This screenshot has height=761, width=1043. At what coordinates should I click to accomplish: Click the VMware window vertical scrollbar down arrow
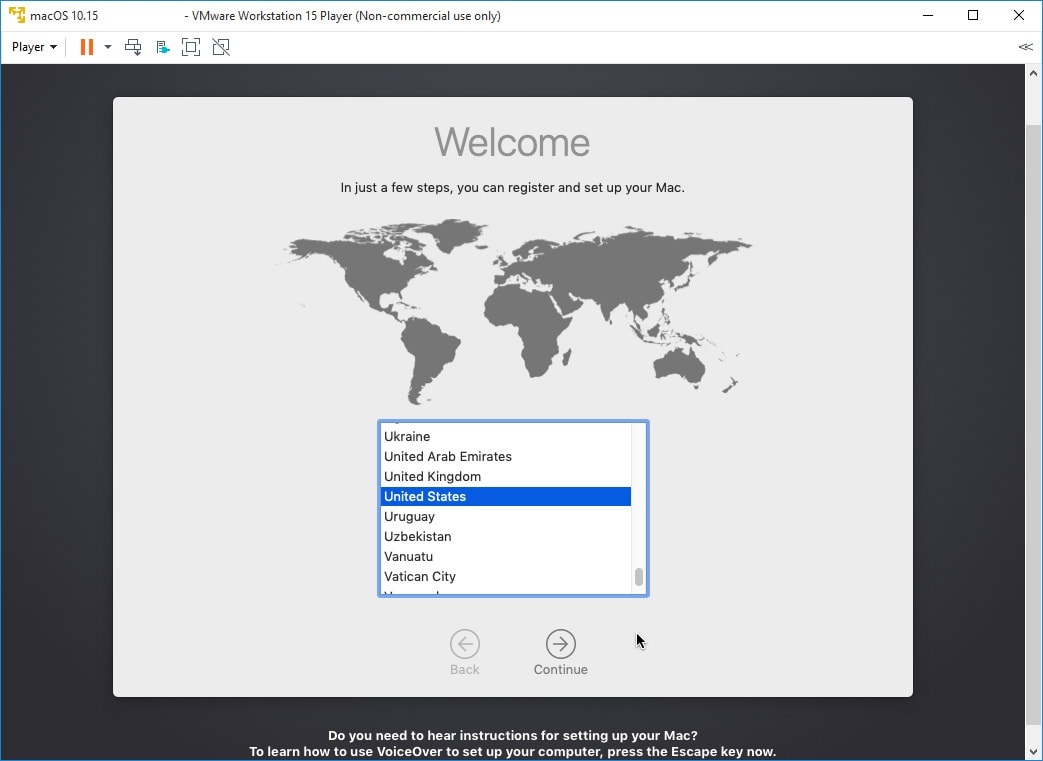coord(1034,751)
